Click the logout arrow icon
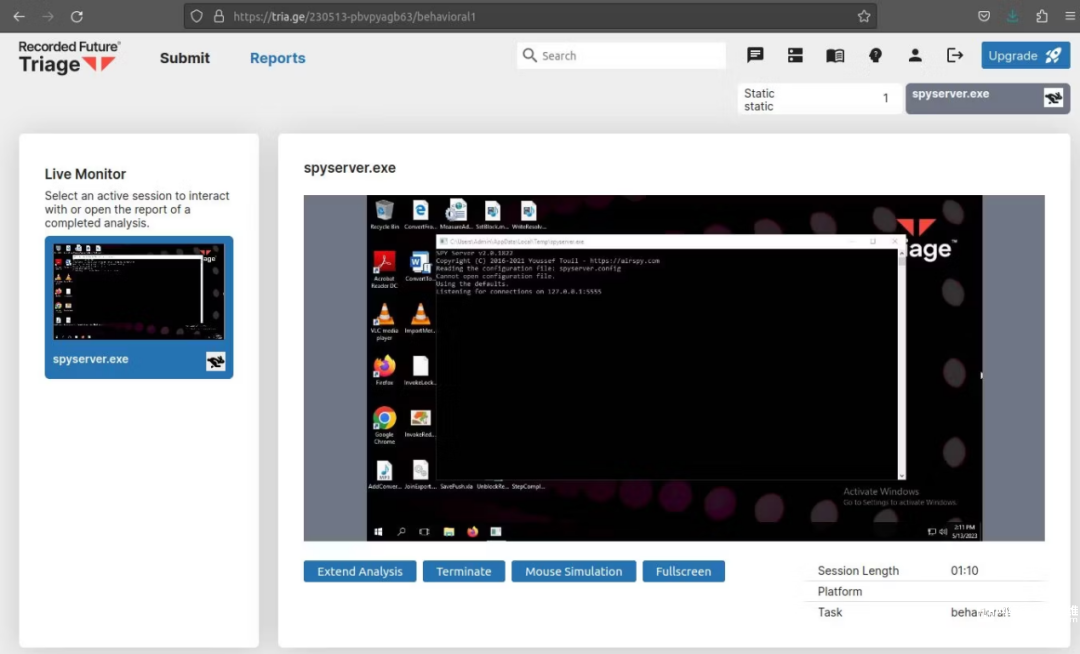Screen dimensions: 1080x654 click(x=955, y=56)
